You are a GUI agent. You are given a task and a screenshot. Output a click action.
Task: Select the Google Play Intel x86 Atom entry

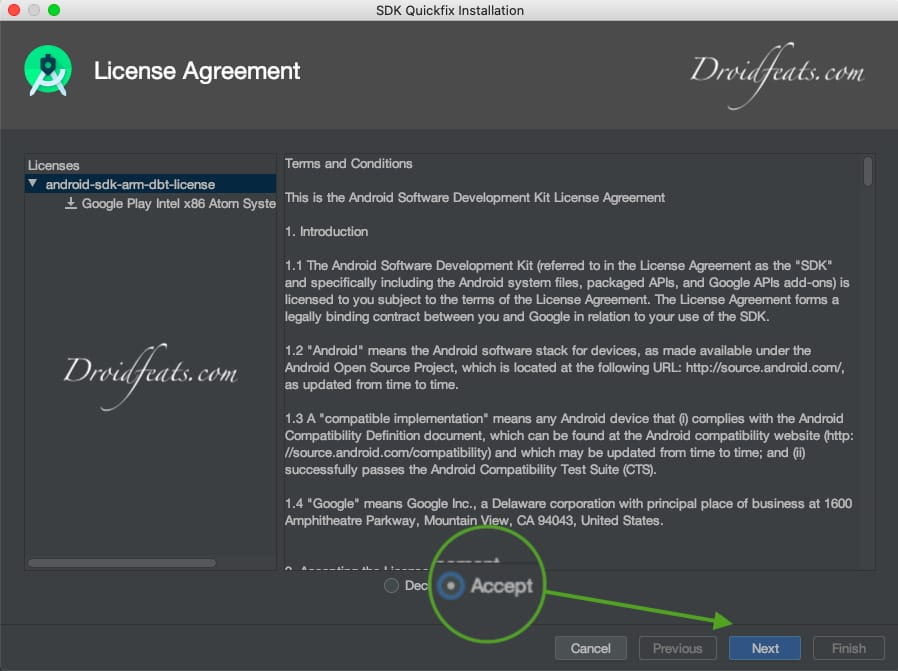pos(175,203)
